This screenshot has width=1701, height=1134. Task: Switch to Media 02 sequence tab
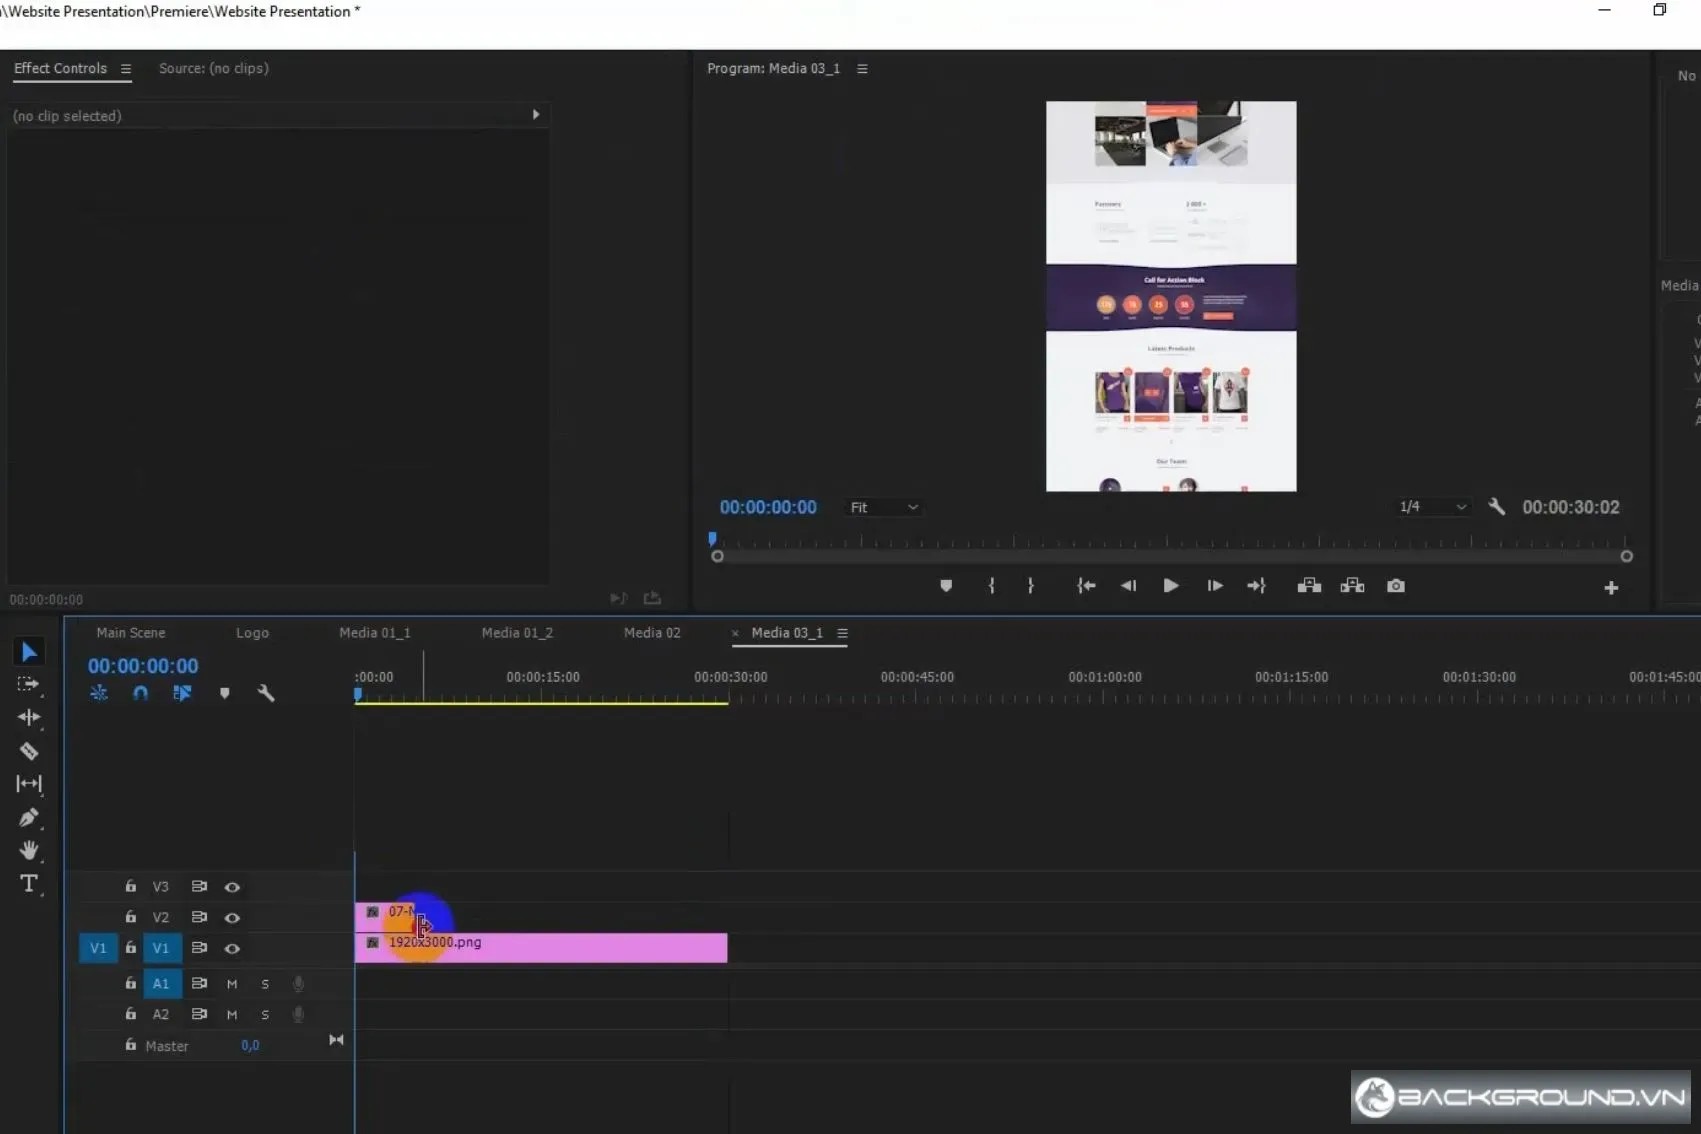(652, 633)
